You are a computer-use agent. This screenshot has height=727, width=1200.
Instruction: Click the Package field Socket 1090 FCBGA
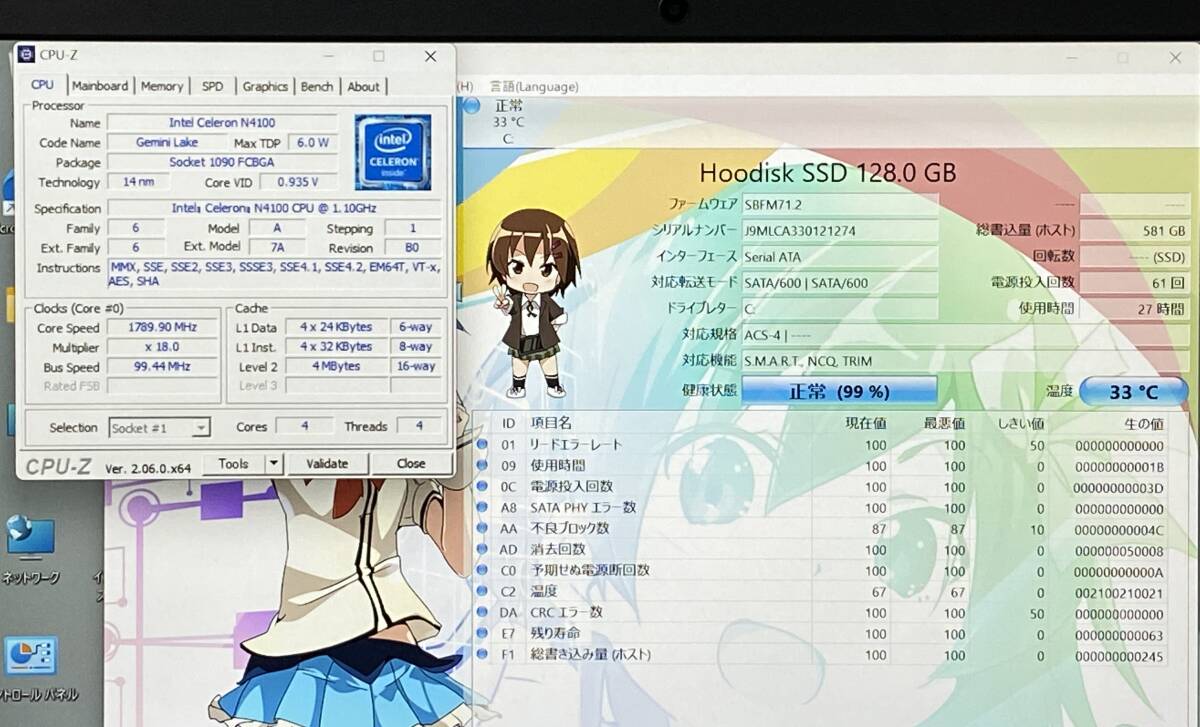pos(223,162)
